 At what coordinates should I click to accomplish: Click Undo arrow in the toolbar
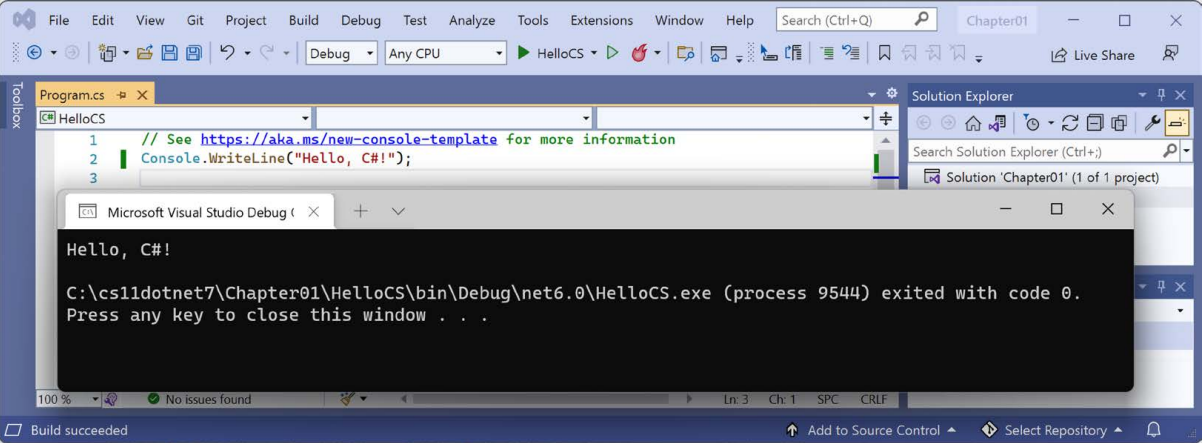tap(227, 53)
